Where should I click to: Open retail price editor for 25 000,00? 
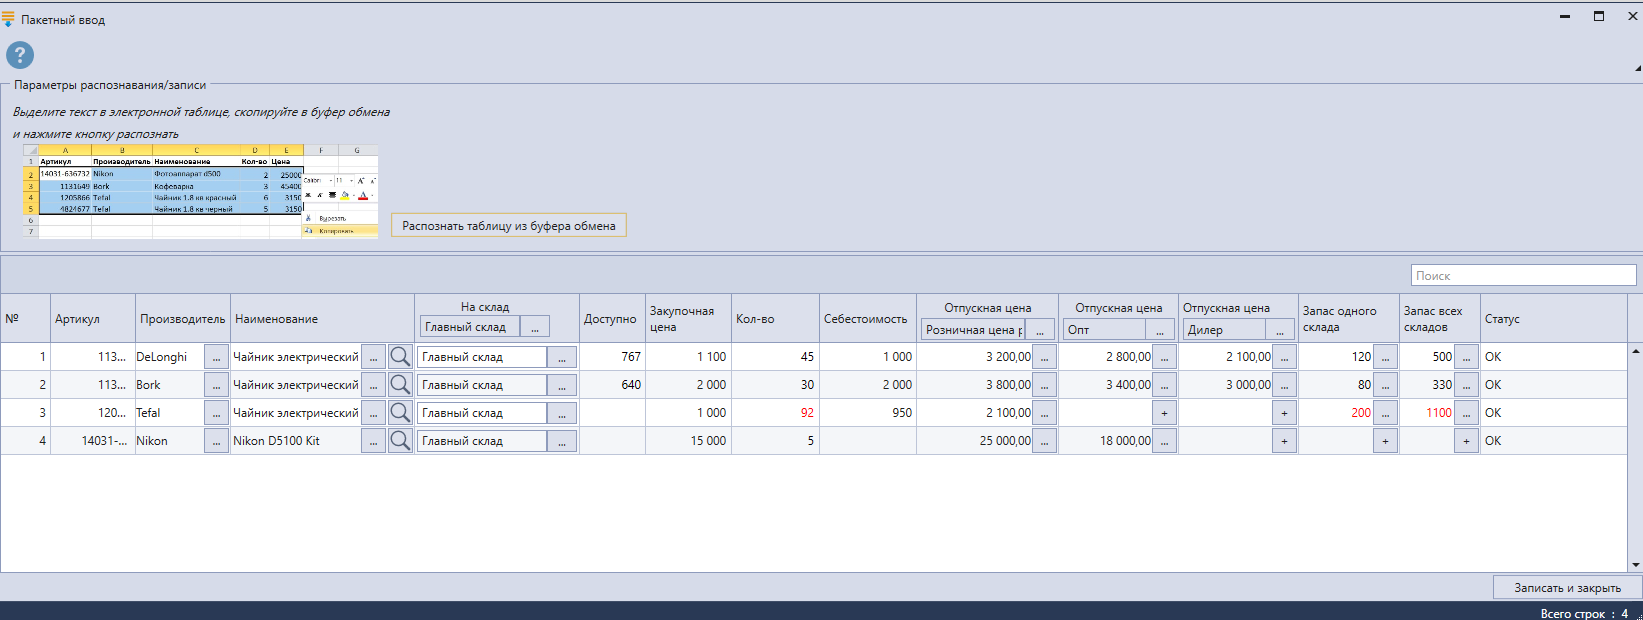click(x=1044, y=441)
